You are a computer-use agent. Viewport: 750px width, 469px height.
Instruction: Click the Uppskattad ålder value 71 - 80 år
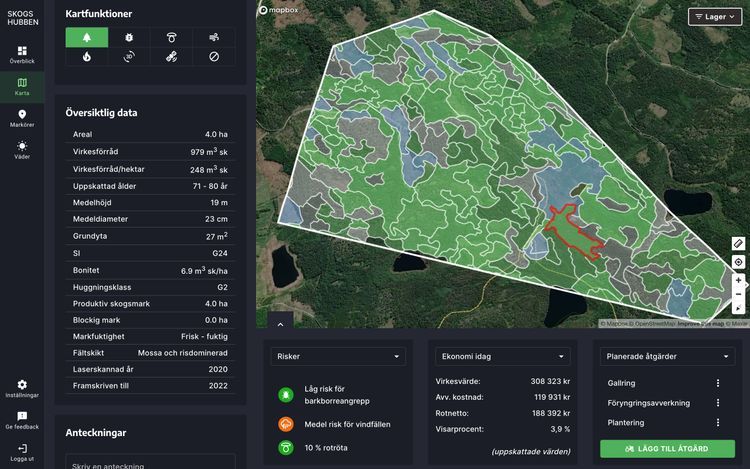(x=210, y=186)
